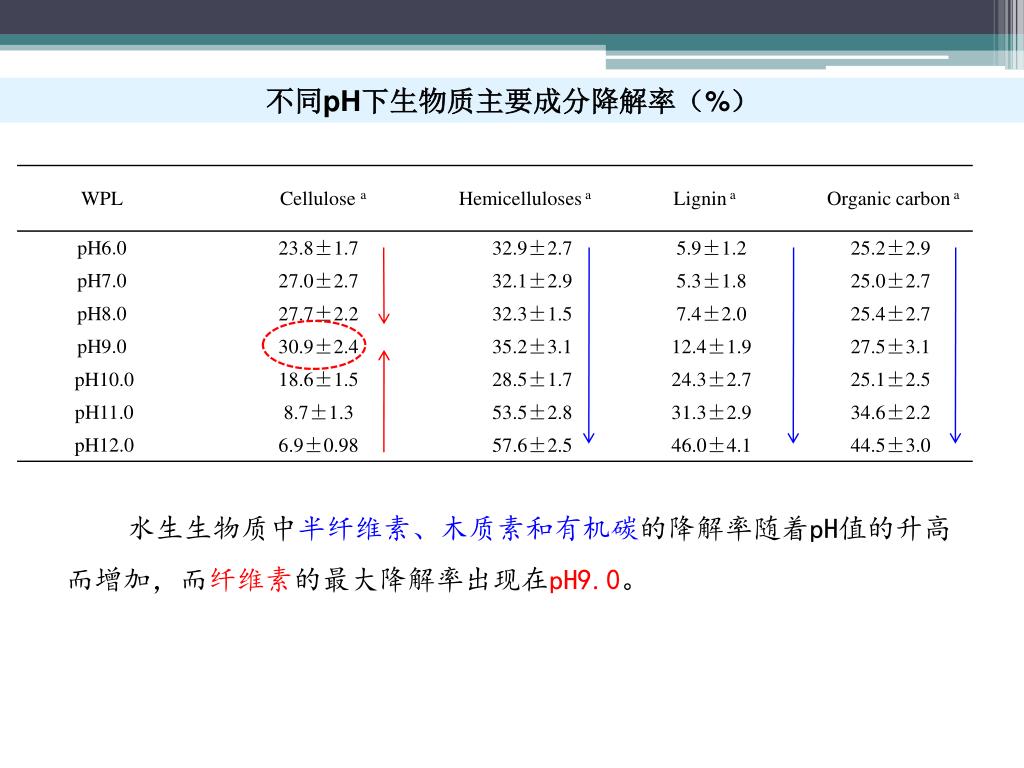
Task: Select organic carbon value 34.6±2.2
Action: click(x=890, y=413)
